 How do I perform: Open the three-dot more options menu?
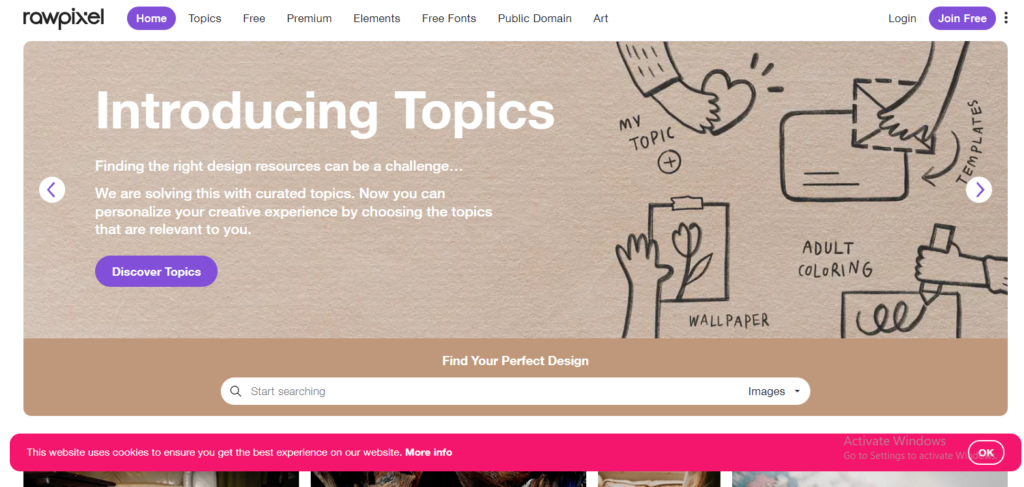click(x=1006, y=18)
